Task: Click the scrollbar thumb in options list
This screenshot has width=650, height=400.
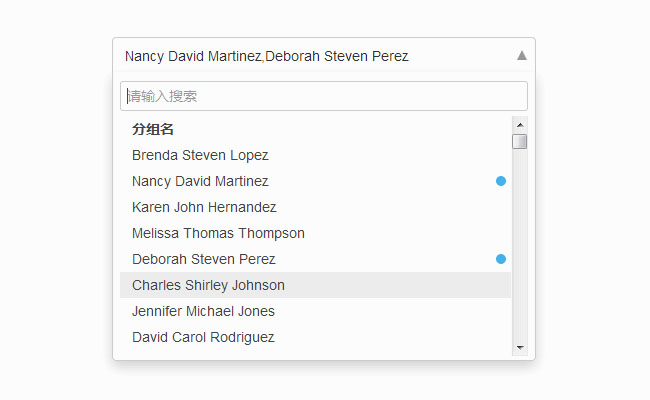Action: click(519, 141)
